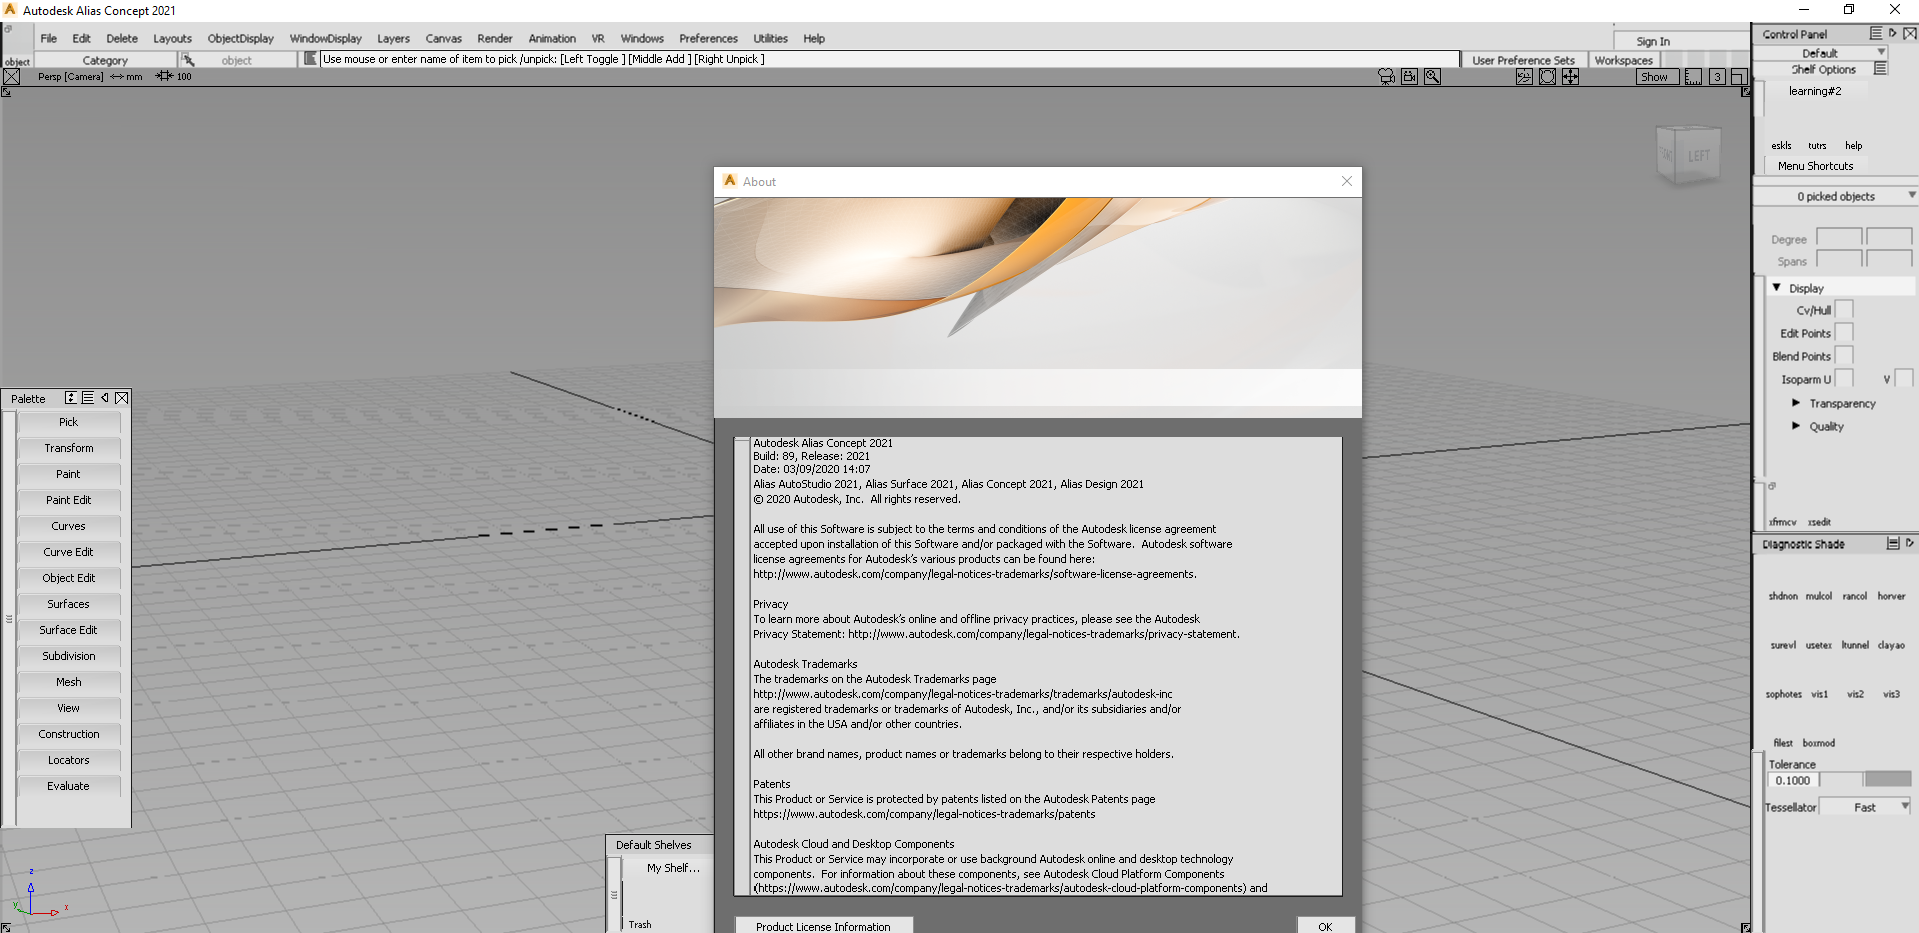This screenshot has width=1919, height=933.
Task: Expand the Quality section
Action: click(x=1796, y=426)
